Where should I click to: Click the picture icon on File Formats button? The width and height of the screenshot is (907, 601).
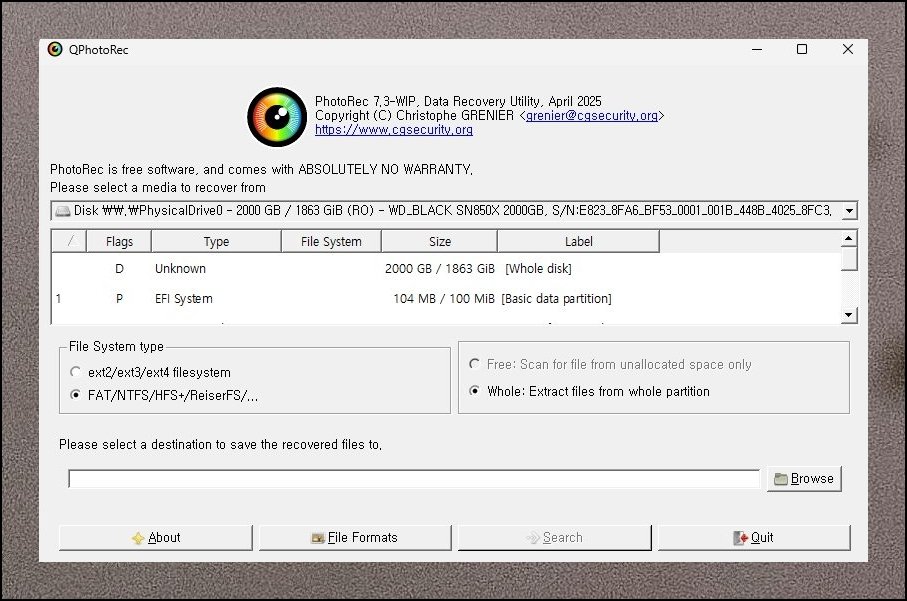point(318,539)
